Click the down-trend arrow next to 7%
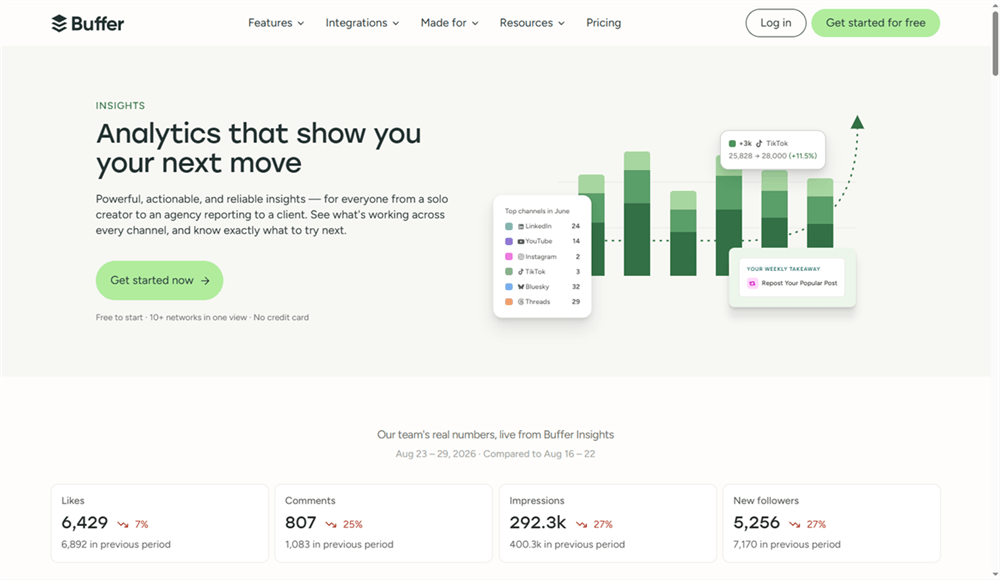Viewport: 1000px width, 580px height. (123, 524)
